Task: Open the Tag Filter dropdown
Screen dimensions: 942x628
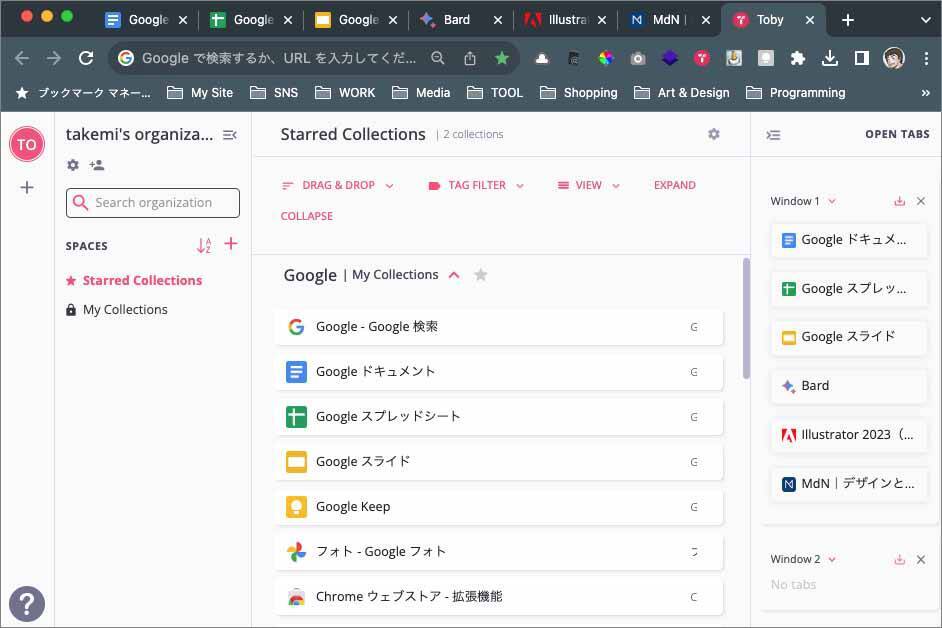Action: click(476, 185)
